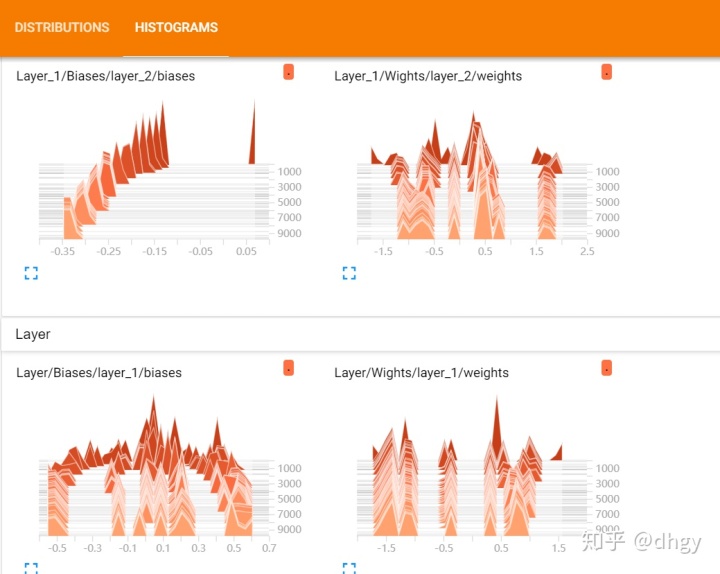The image size is (720, 574).
Task: Click the Layer/Wights/layer_1/weights chart title
Action: [x=422, y=372]
